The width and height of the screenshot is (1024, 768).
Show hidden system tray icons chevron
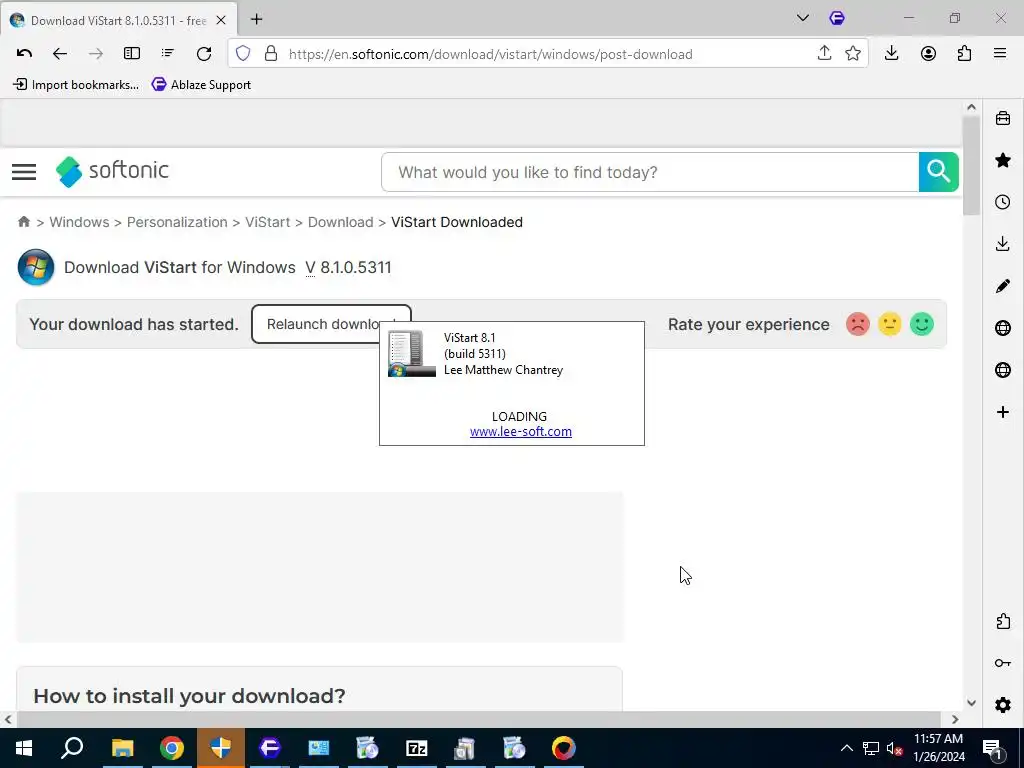[846, 748]
